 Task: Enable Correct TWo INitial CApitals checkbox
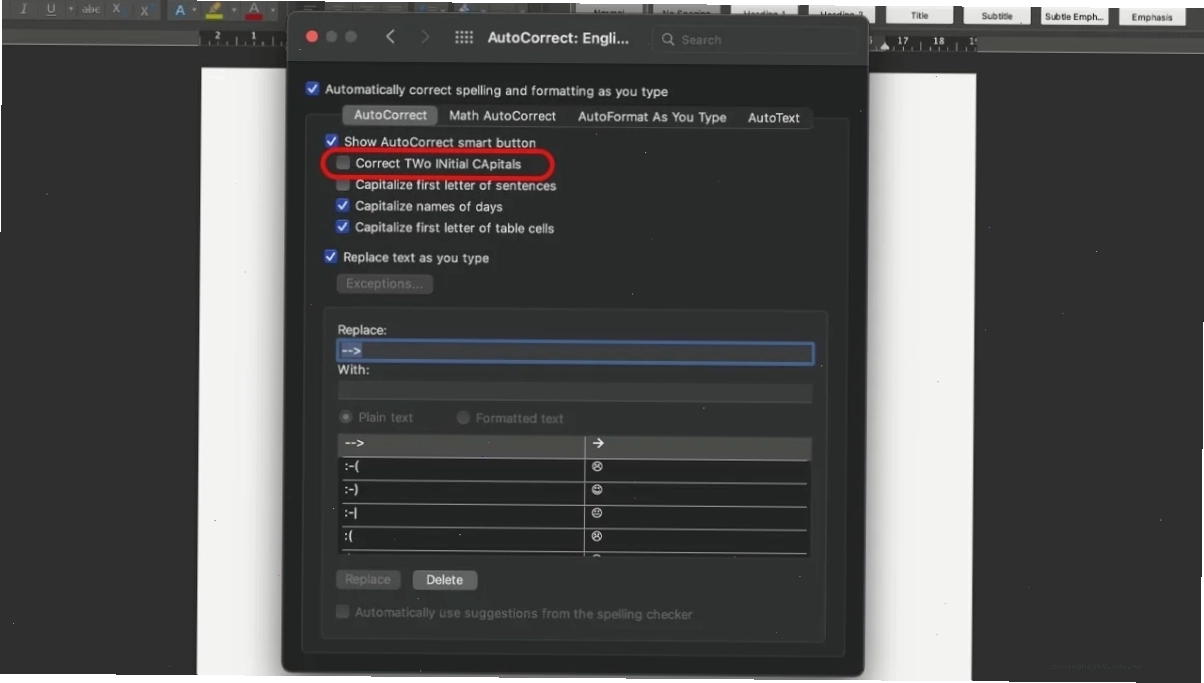click(x=343, y=163)
